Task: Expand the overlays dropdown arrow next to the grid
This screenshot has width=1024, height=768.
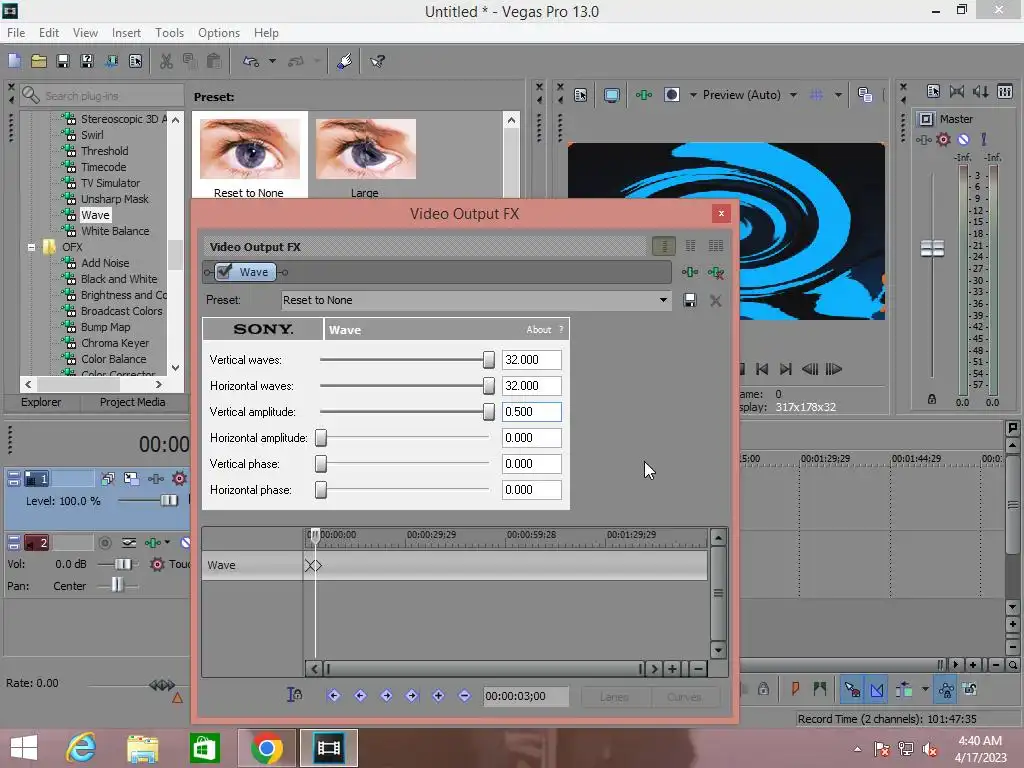Action: (x=838, y=95)
